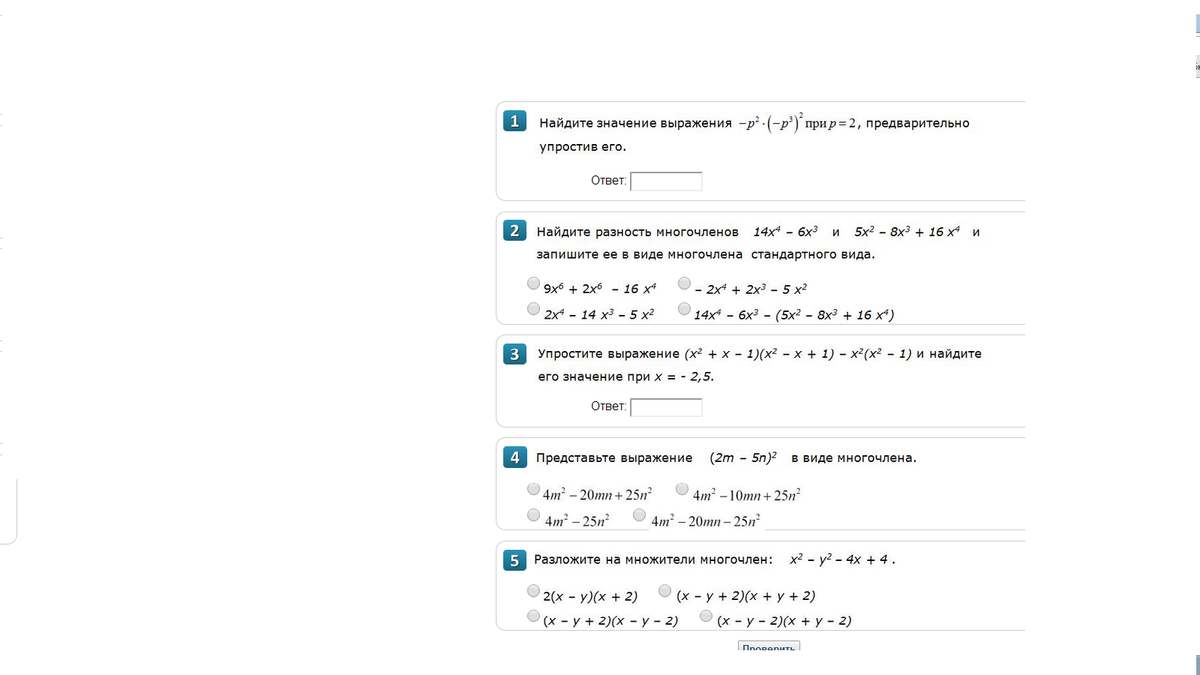Screen dimensions: 1200x675
Task: Select option (x − y − 2)(x + y − 2)
Action: (x=706, y=617)
